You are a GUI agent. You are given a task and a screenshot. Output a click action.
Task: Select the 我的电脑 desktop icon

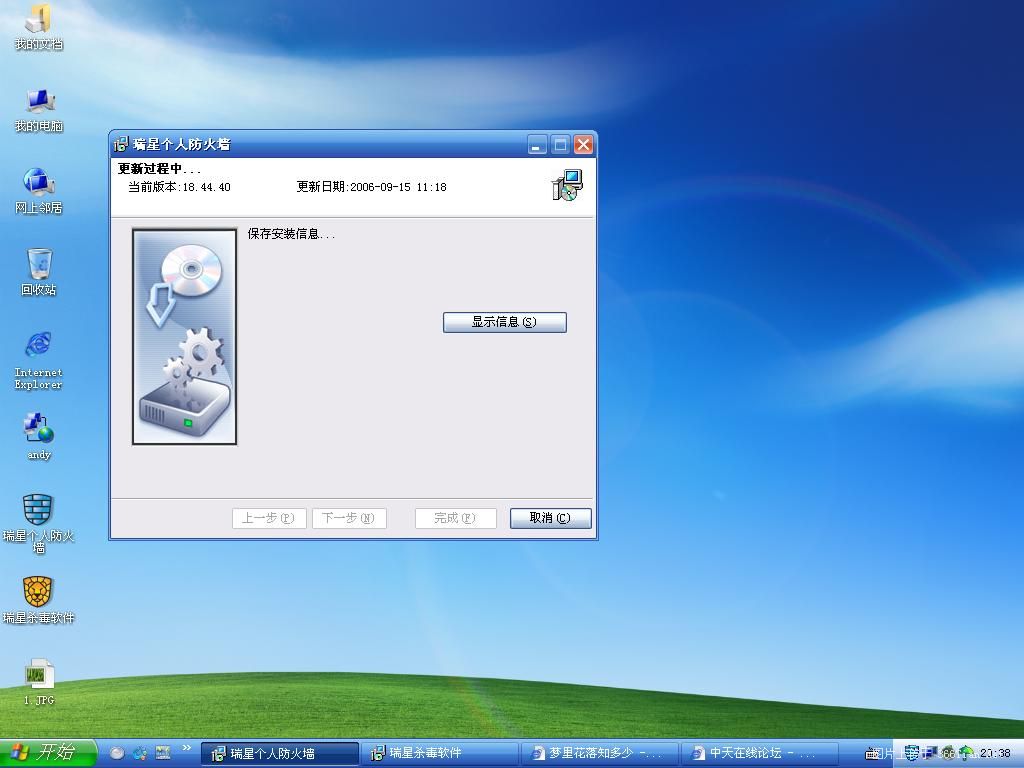(39, 110)
